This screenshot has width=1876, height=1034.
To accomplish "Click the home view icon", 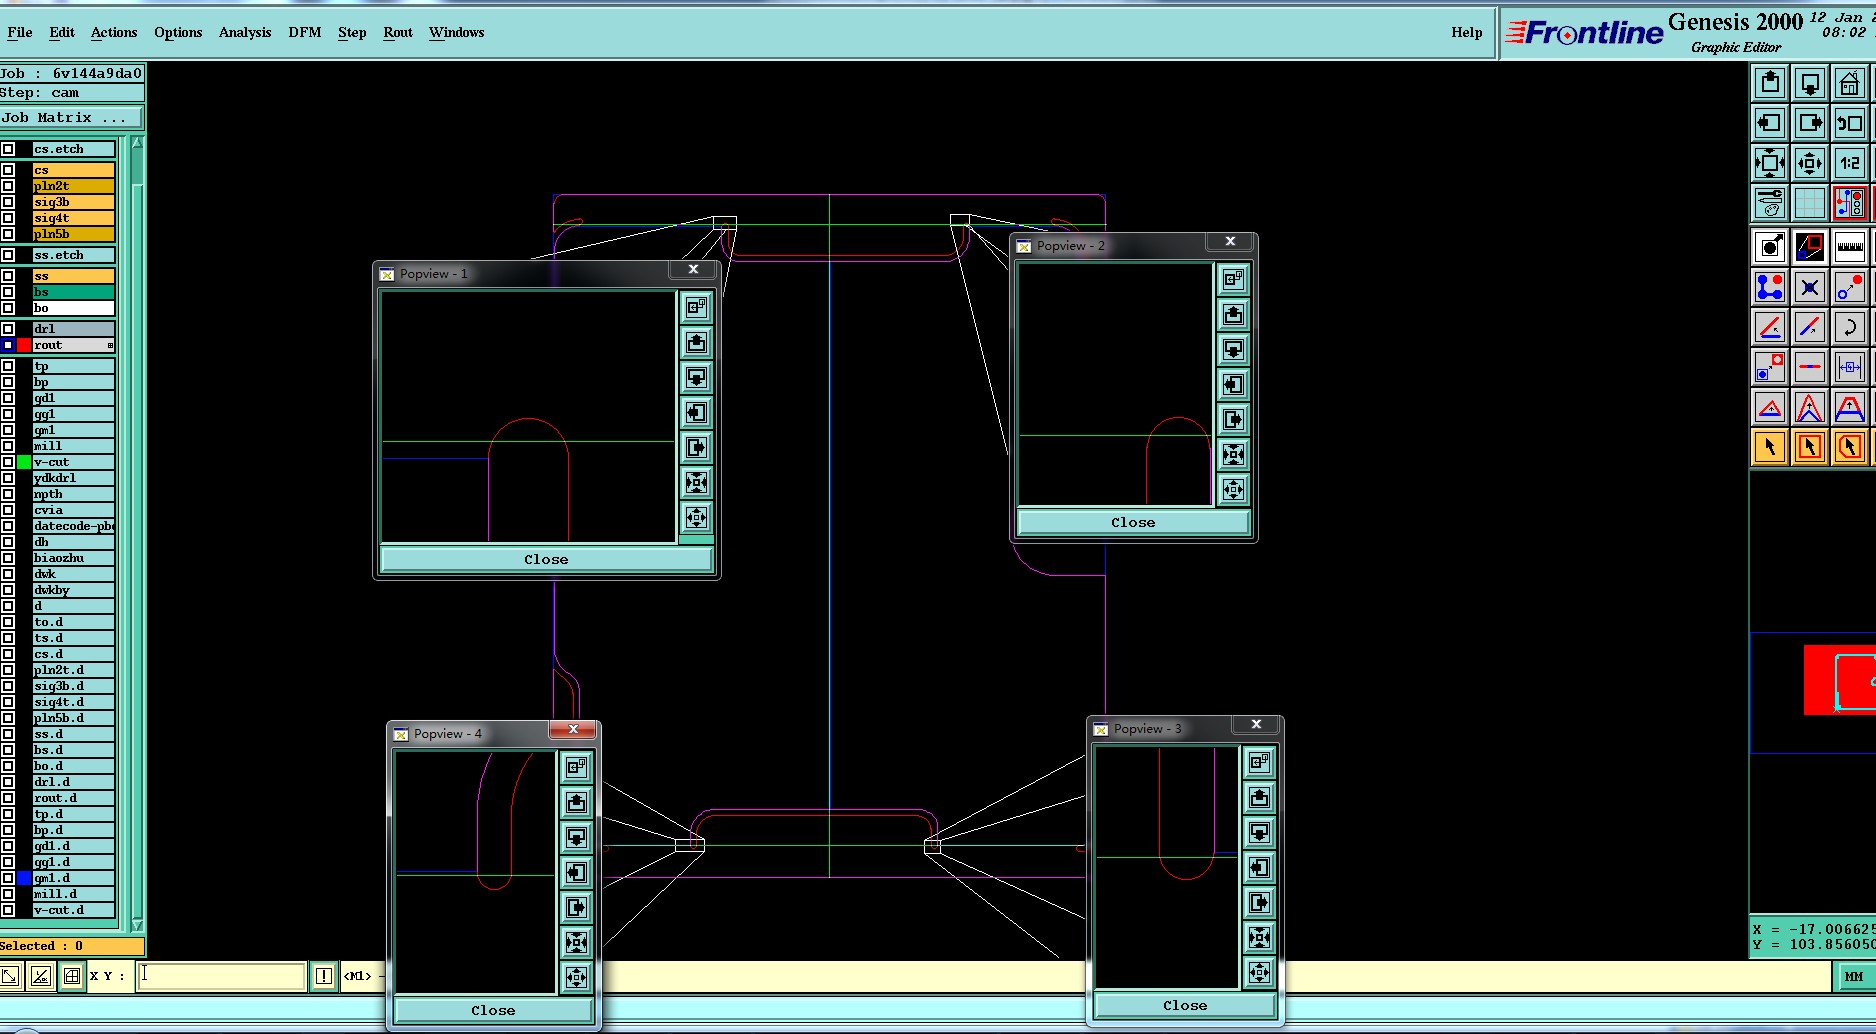I will (1850, 83).
